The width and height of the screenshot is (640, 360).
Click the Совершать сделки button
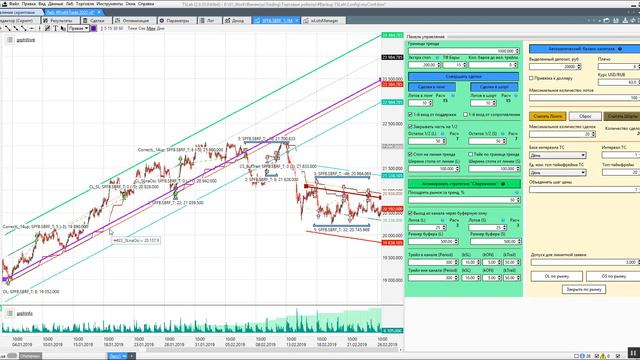coord(463,77)
